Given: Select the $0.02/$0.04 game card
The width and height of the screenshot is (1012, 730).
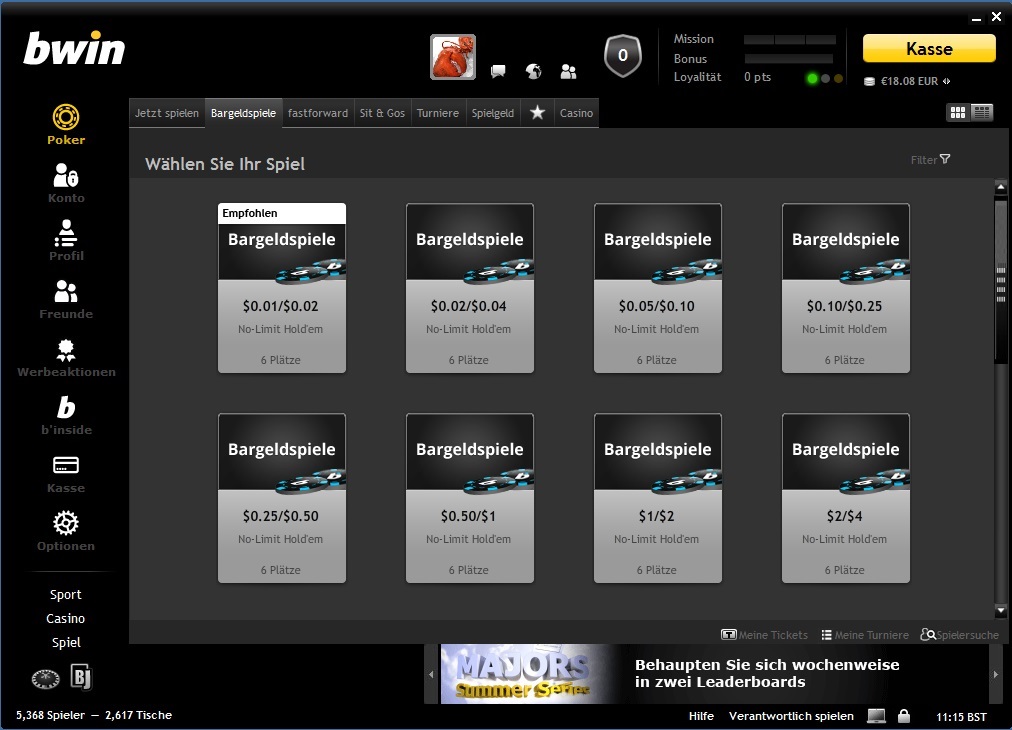Looking at the screenshot, I should [470, 288].
